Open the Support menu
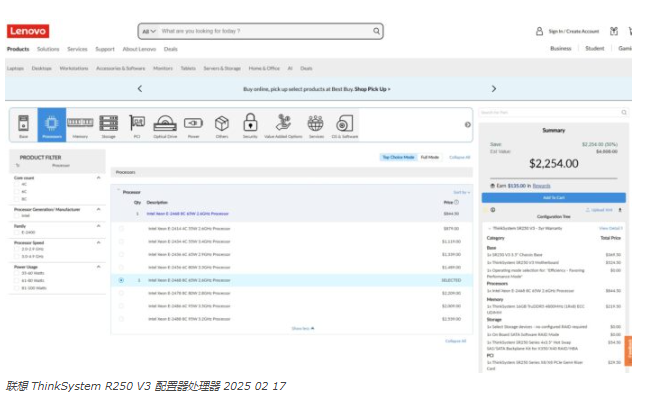This screenshot has height=409, width=646. click(x=105, y=49)
